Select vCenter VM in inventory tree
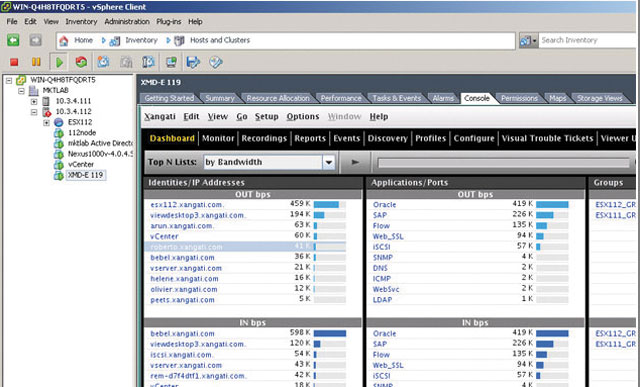Image resolution: width=640 pixels, height=387 pixels. (x=81, y=164)
